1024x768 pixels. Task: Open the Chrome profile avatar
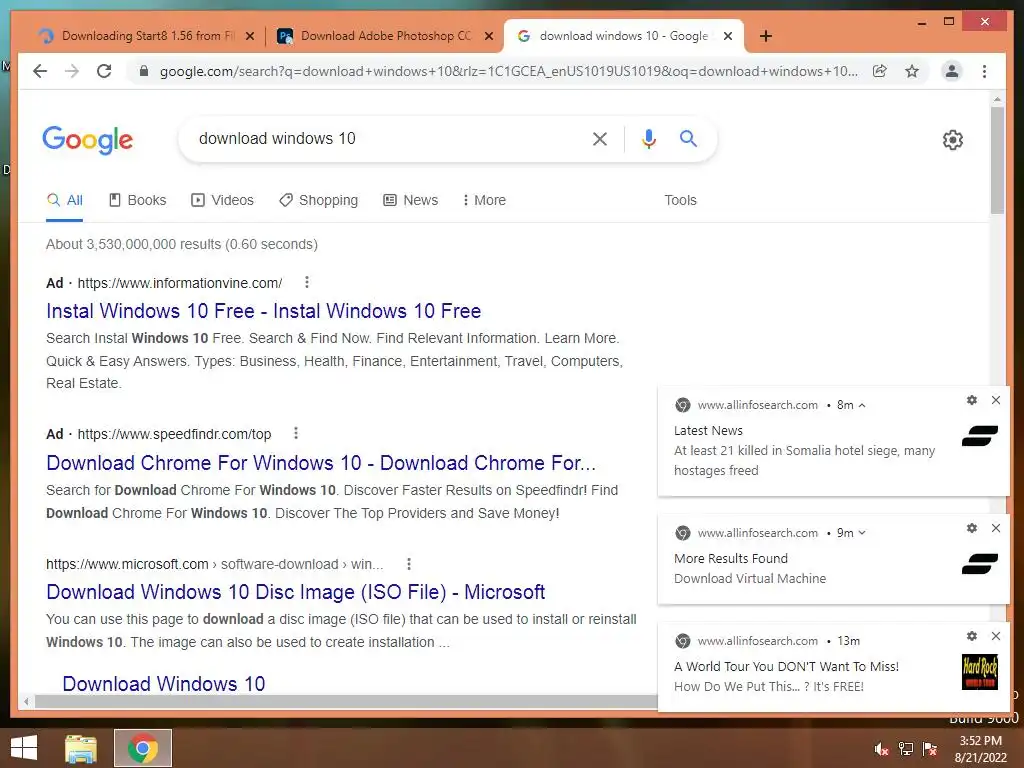952,71
